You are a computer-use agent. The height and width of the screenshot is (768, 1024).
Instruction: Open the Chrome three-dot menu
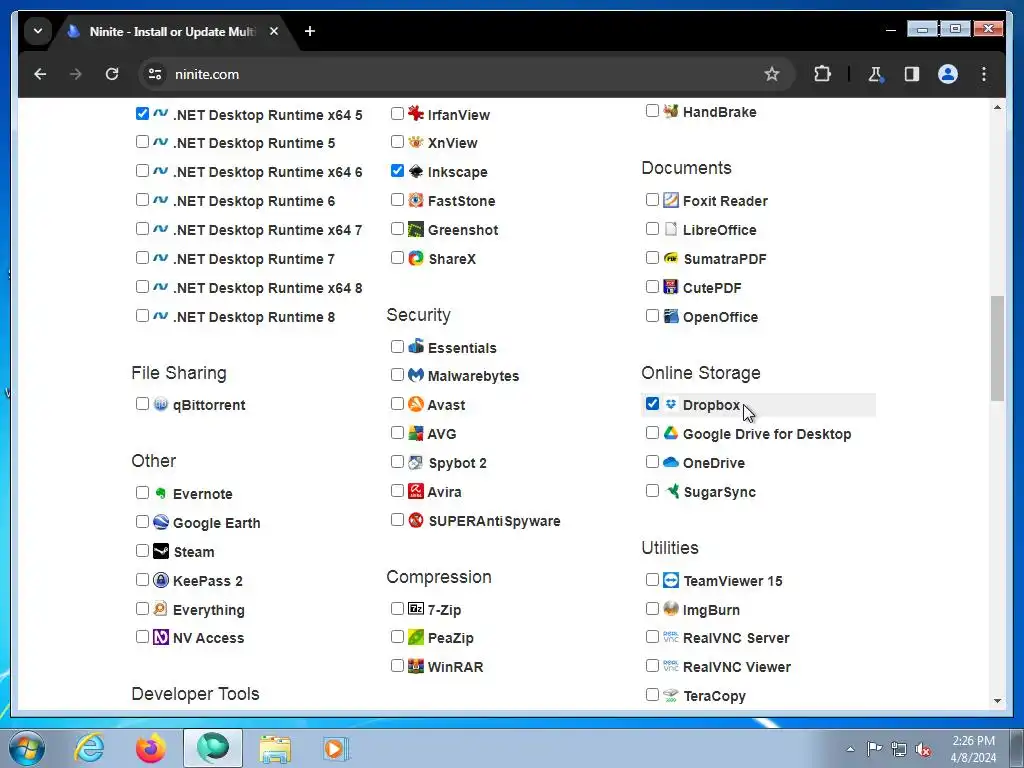[984, 74]
